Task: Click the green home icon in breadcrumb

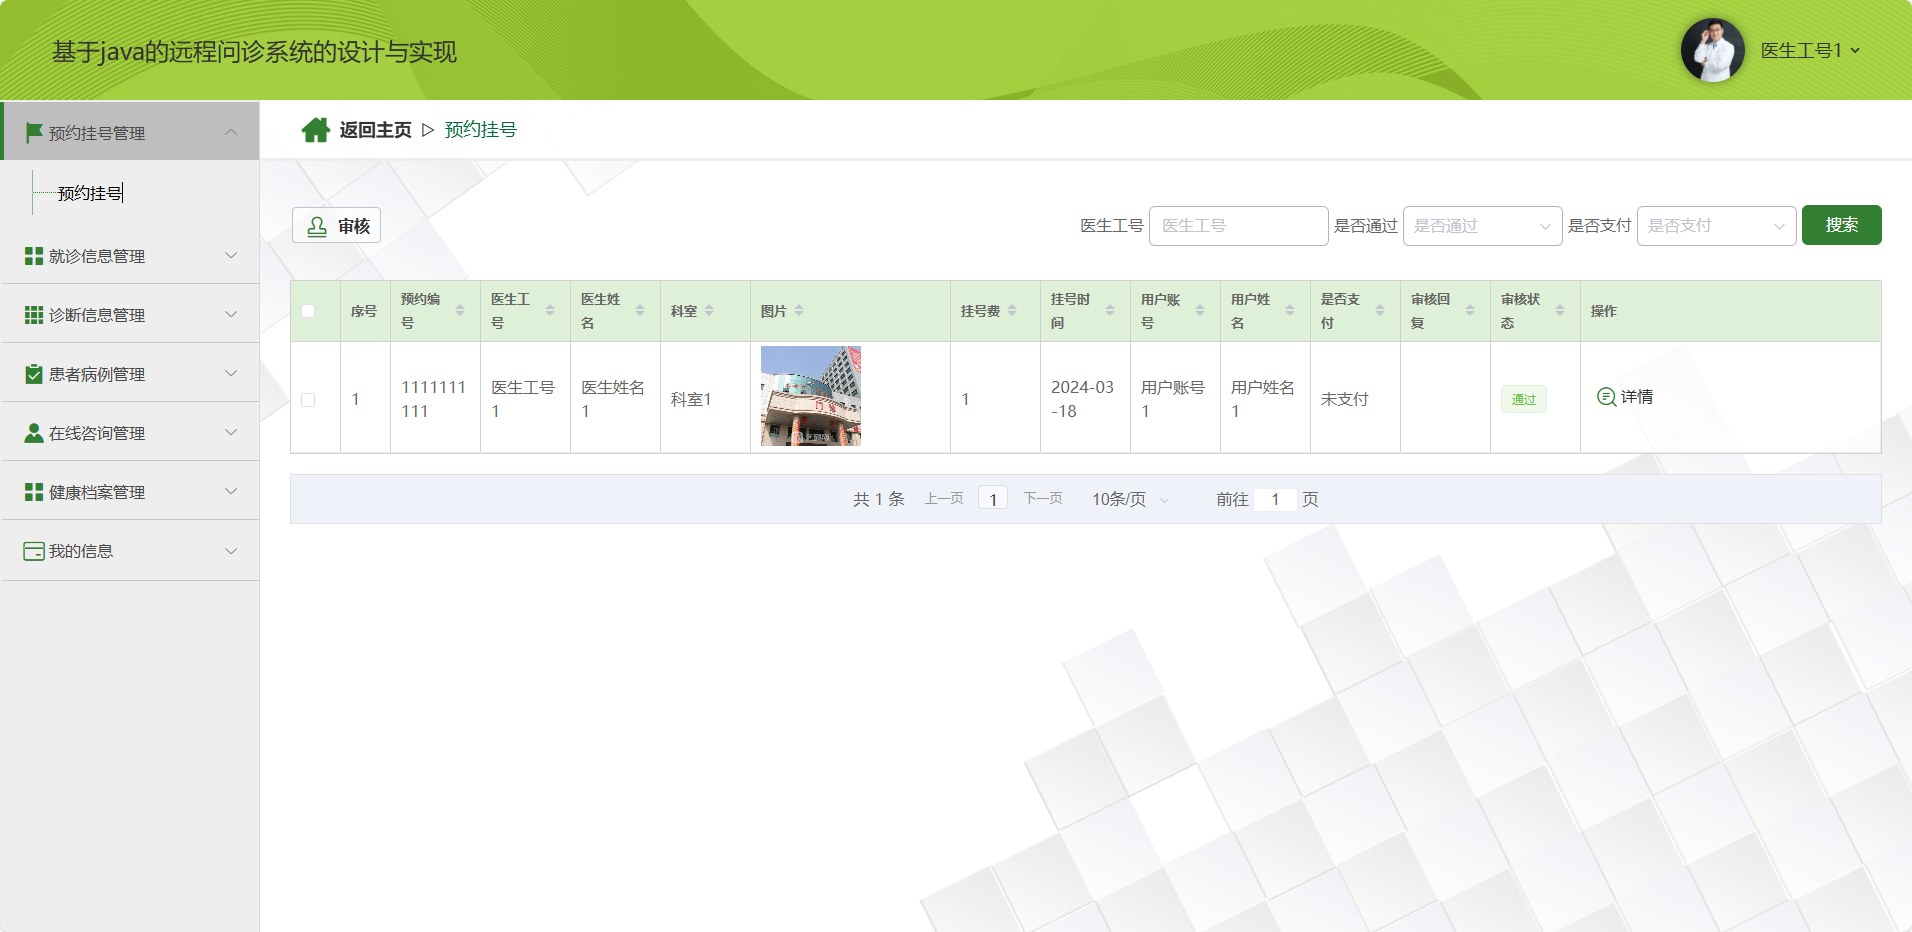Action: pyautogui.click(x=316, y=130)
